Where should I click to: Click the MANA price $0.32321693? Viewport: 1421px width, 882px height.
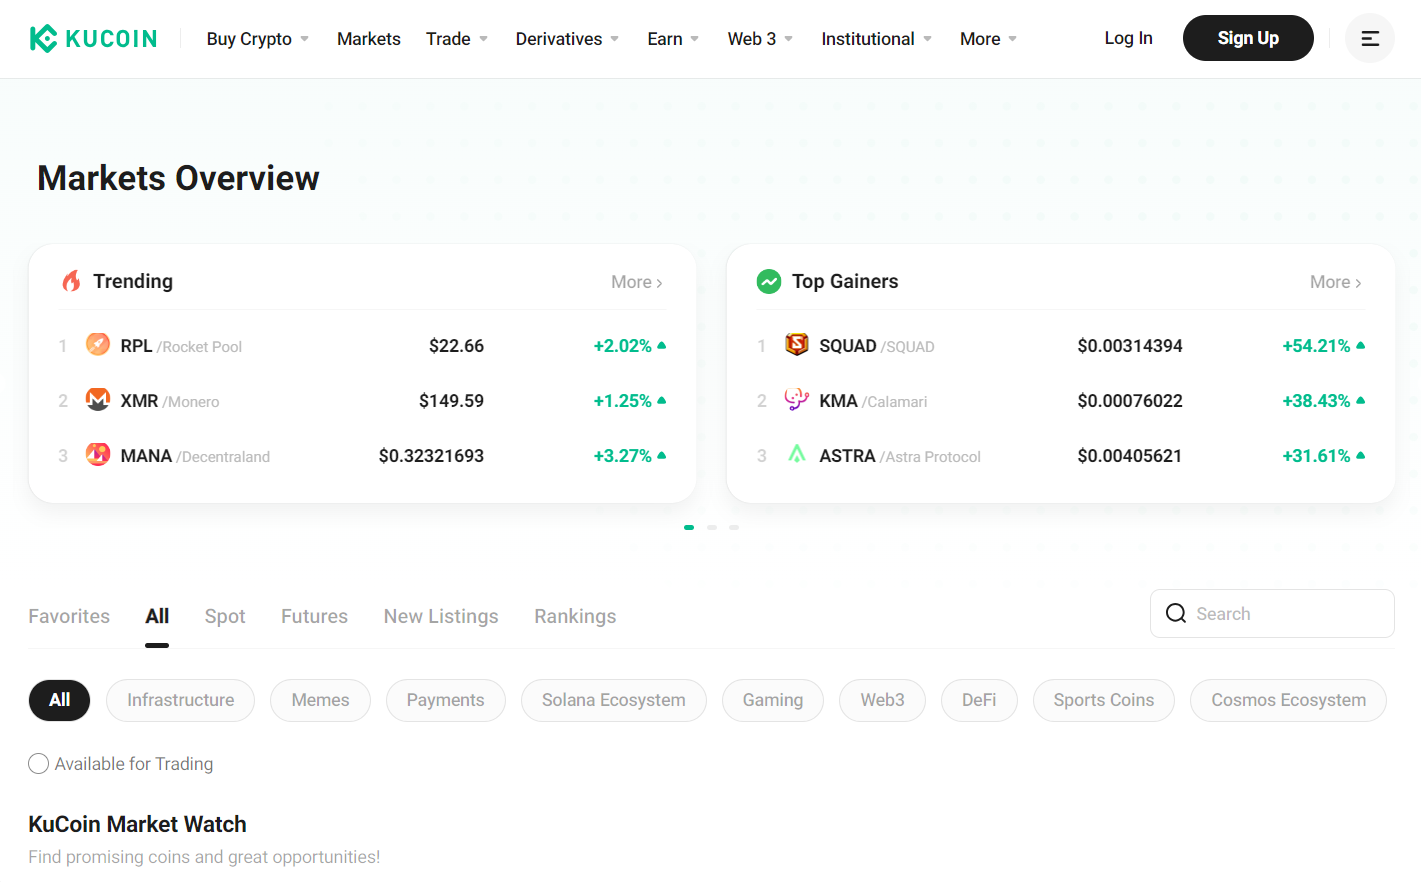[x=431, y=456]
